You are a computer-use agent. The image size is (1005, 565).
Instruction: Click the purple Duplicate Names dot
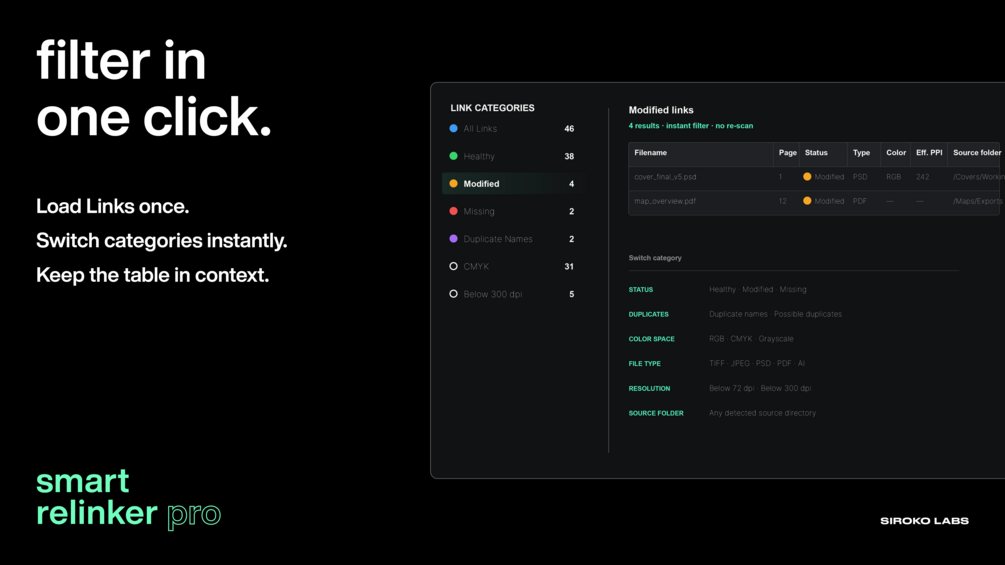point(453,239)
